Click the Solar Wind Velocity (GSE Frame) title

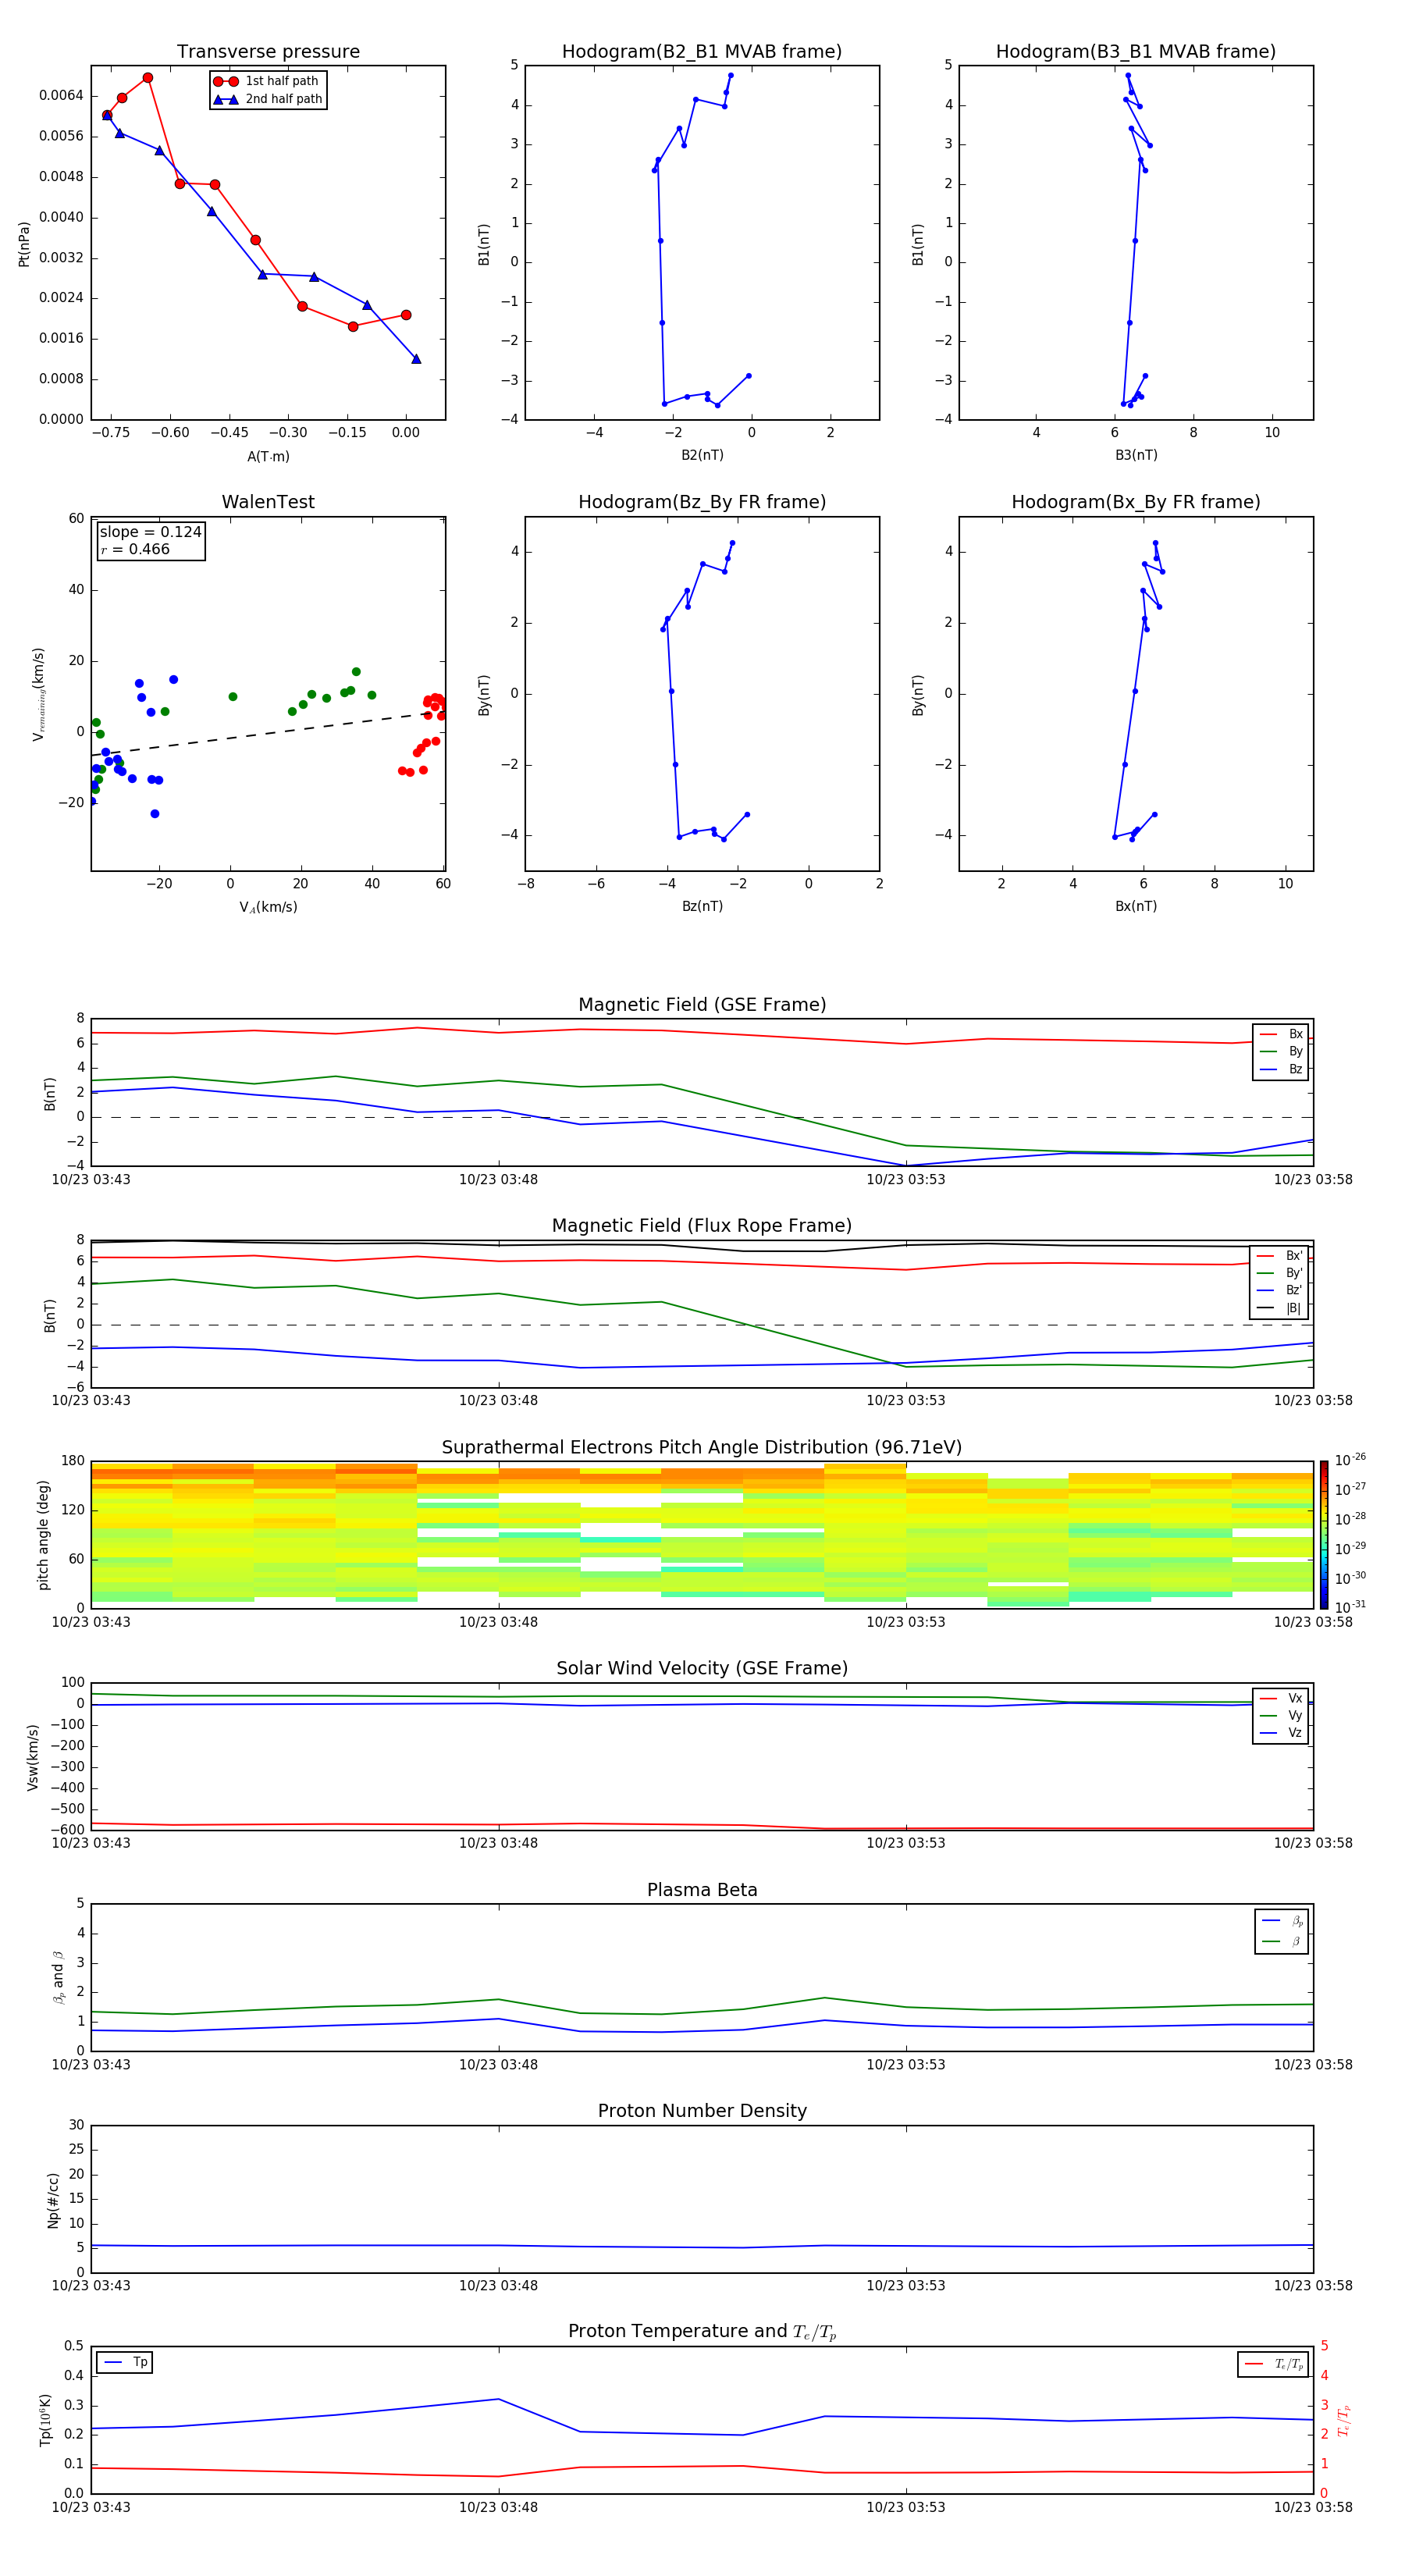tap(702, 1669)
